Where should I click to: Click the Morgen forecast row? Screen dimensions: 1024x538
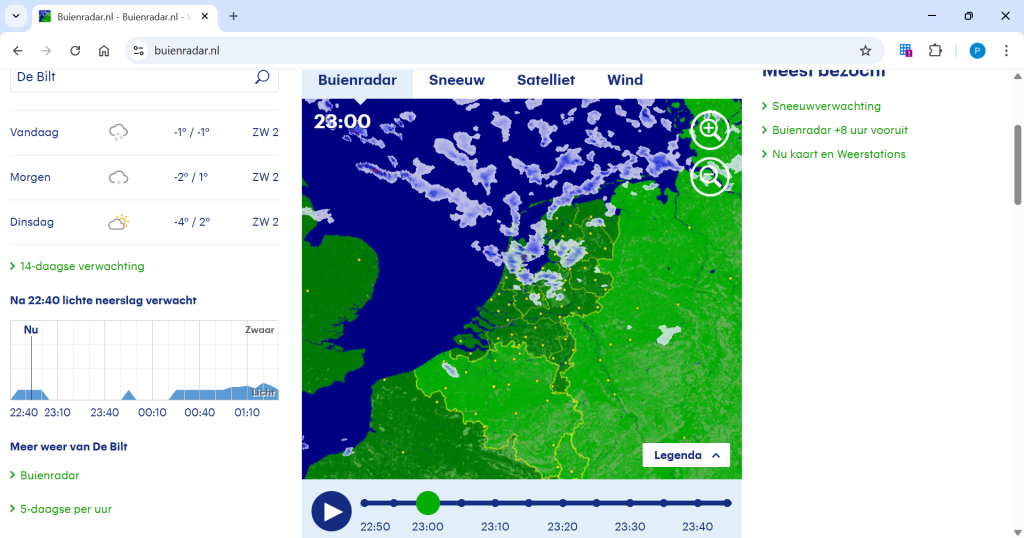coord(144,178)
